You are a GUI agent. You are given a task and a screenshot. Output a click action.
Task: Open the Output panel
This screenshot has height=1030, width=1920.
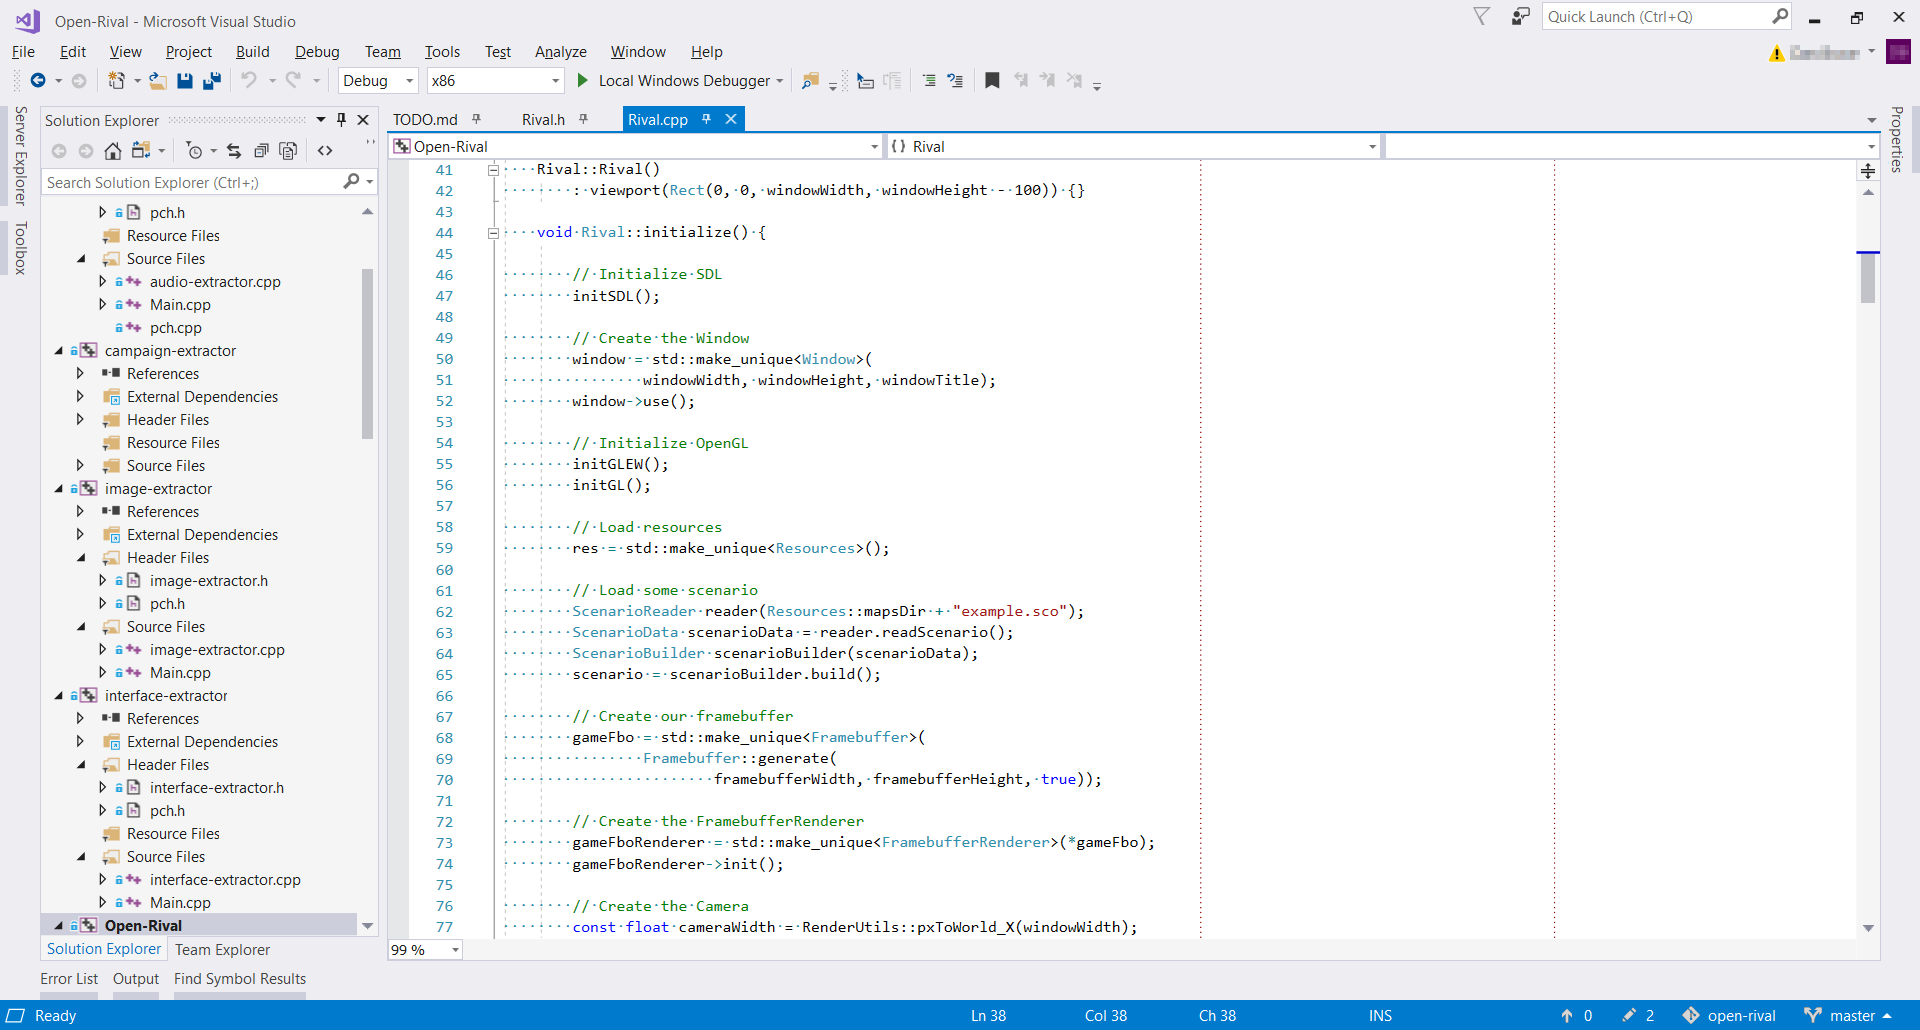[136, 979]
